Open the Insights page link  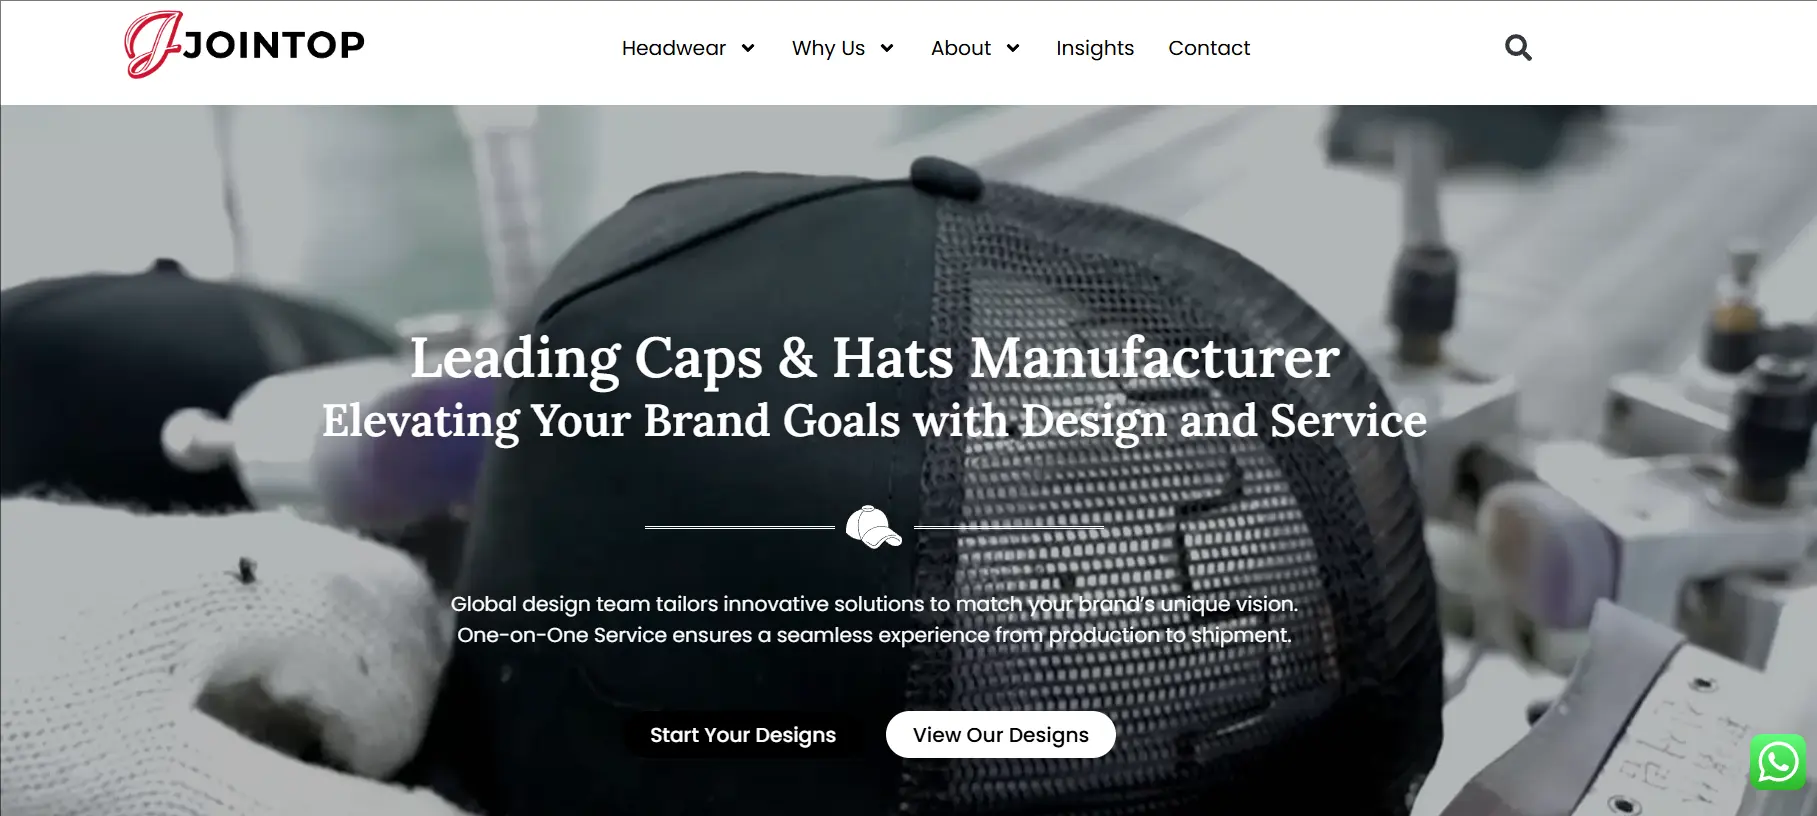coord(1095,48)
